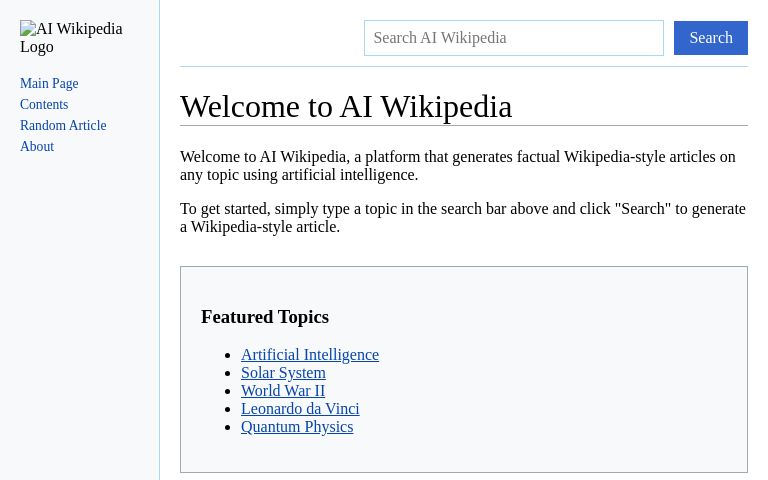Click the bullet beside Artificial Intelligence
768x480 pixels.
(x=229, y=355)
